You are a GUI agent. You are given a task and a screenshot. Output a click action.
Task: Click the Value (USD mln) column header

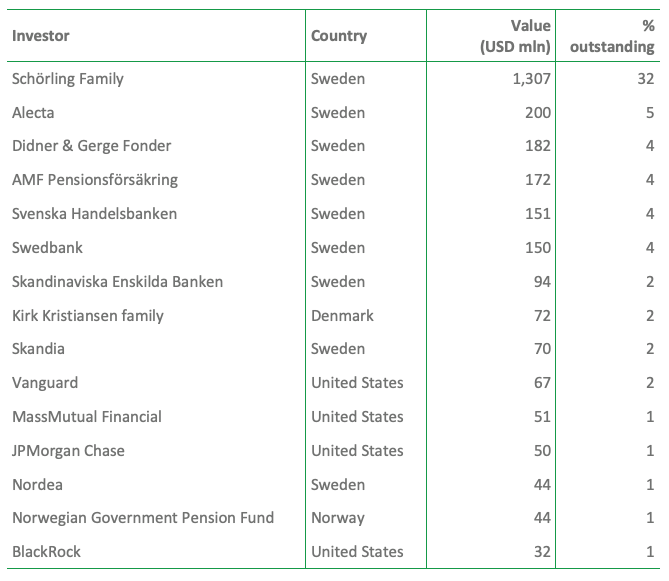(515, 37)
